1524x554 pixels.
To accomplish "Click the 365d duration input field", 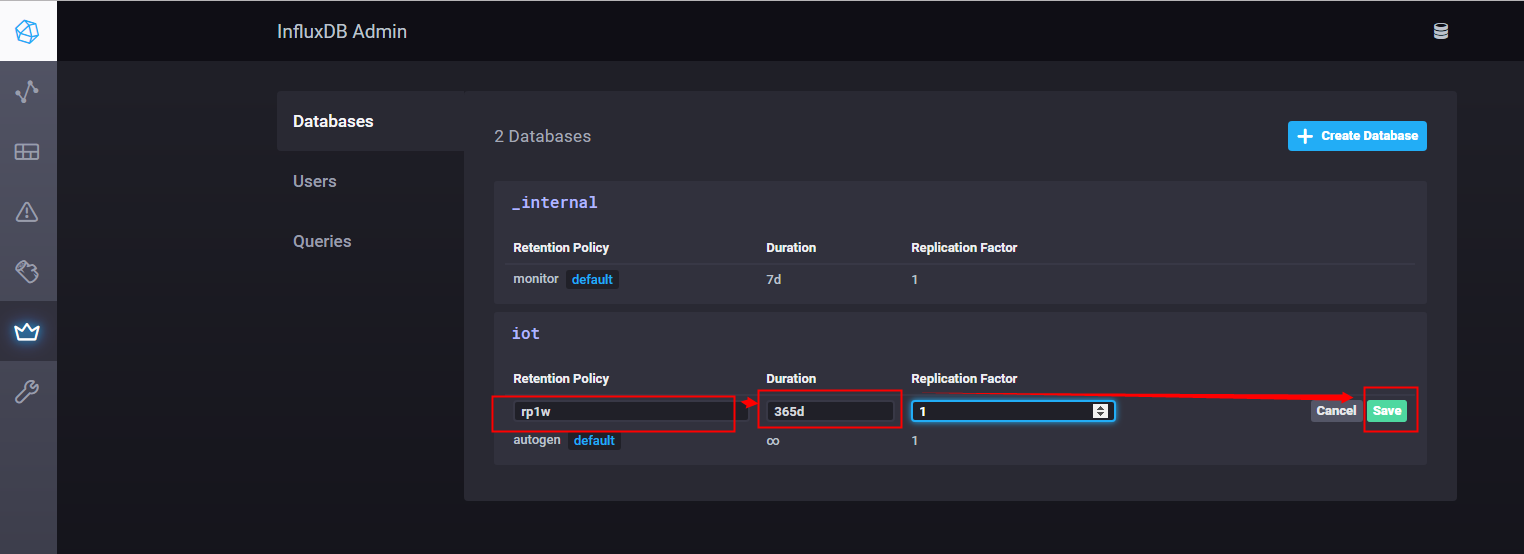I will pos(830,411).
